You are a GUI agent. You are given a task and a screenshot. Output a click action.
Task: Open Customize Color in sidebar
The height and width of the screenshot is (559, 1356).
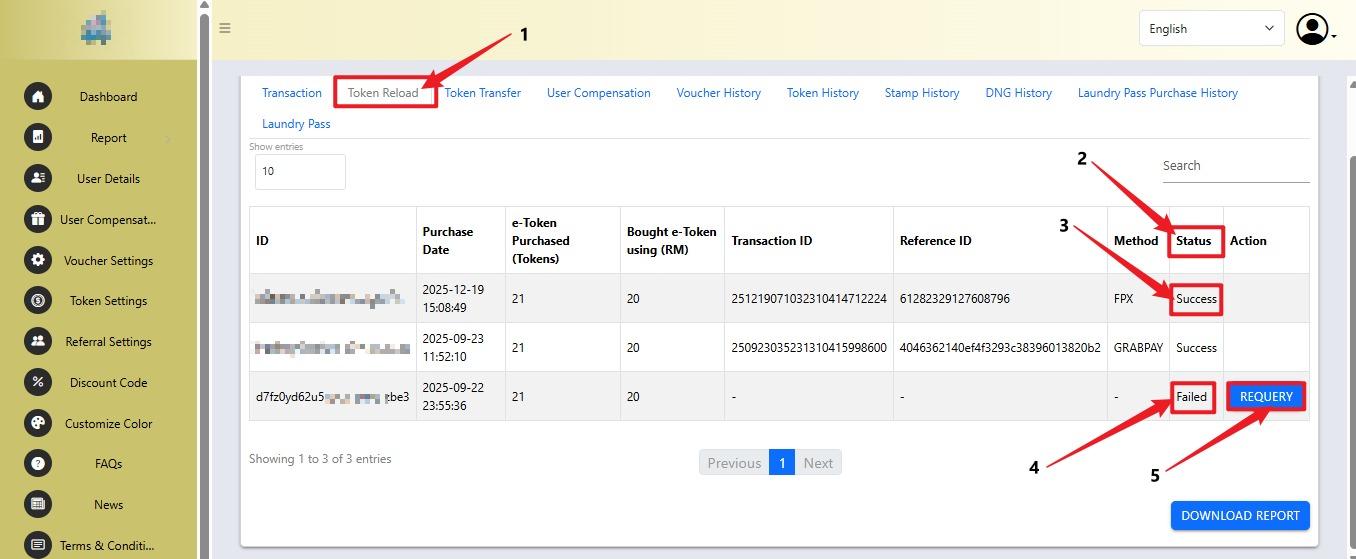pos(108,424)
